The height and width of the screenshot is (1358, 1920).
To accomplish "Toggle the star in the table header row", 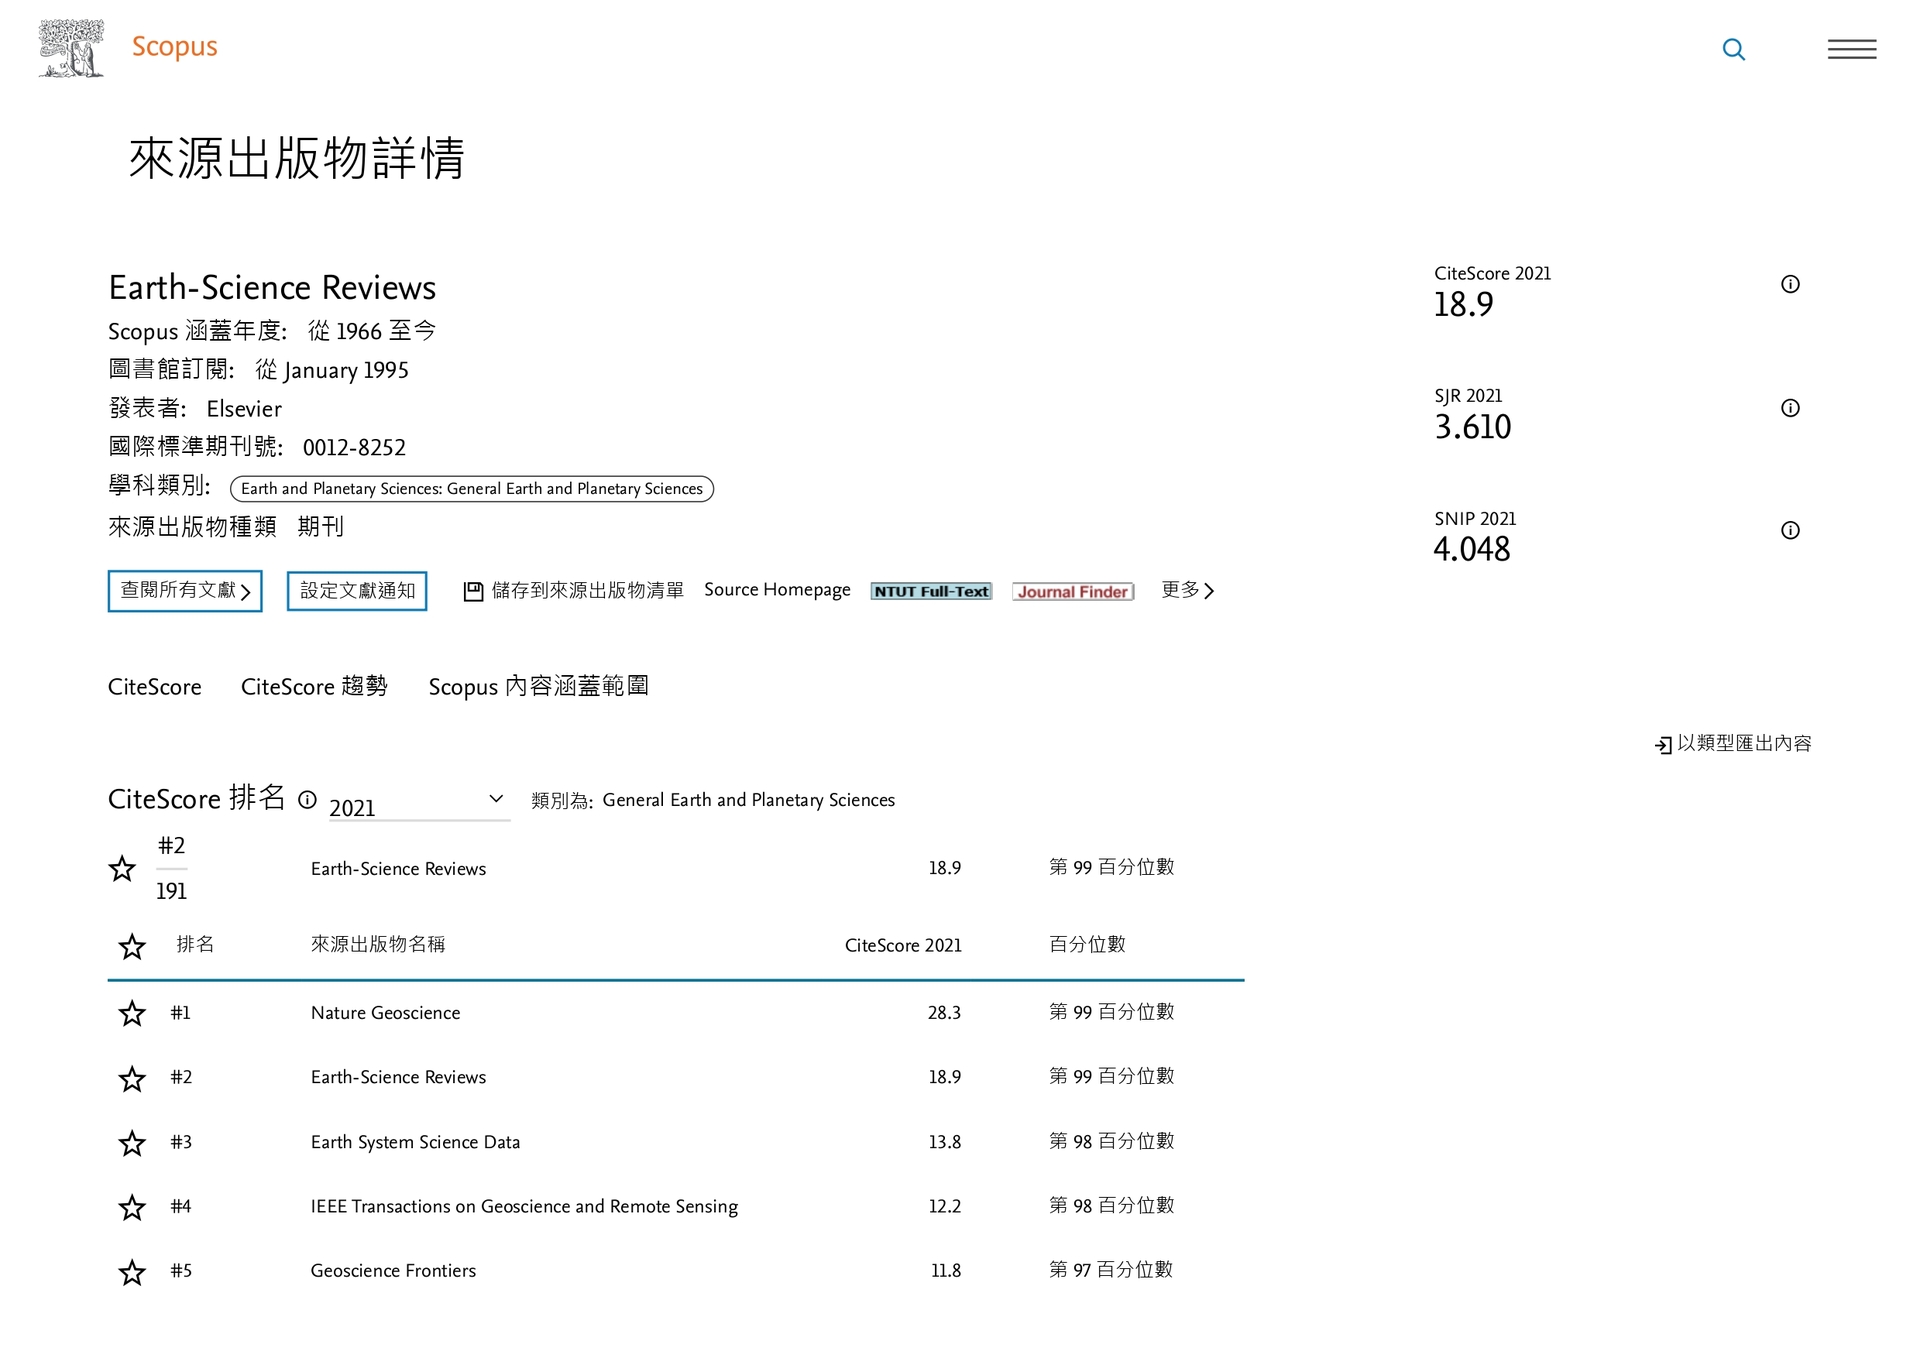I will (x=132, y=946).
